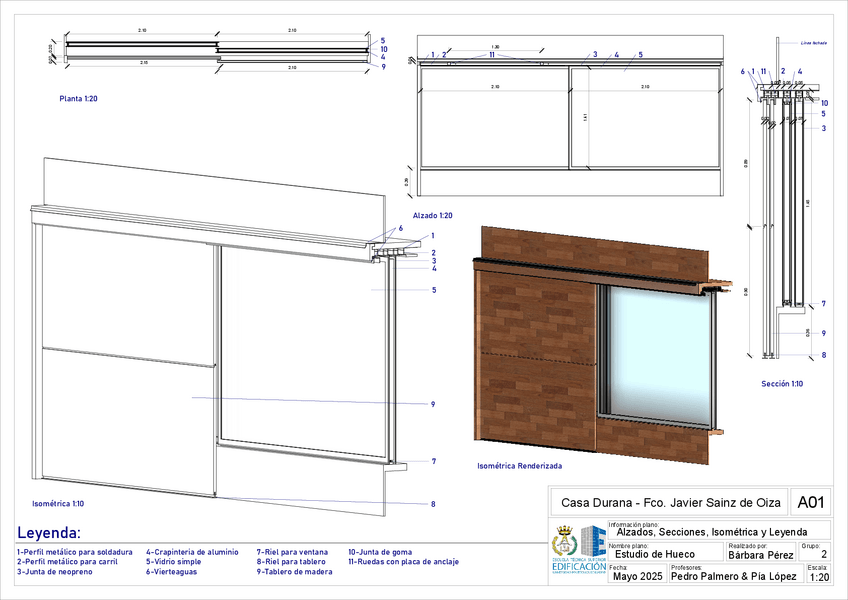Select legend entry '9-Tablero de madera'

294,572
